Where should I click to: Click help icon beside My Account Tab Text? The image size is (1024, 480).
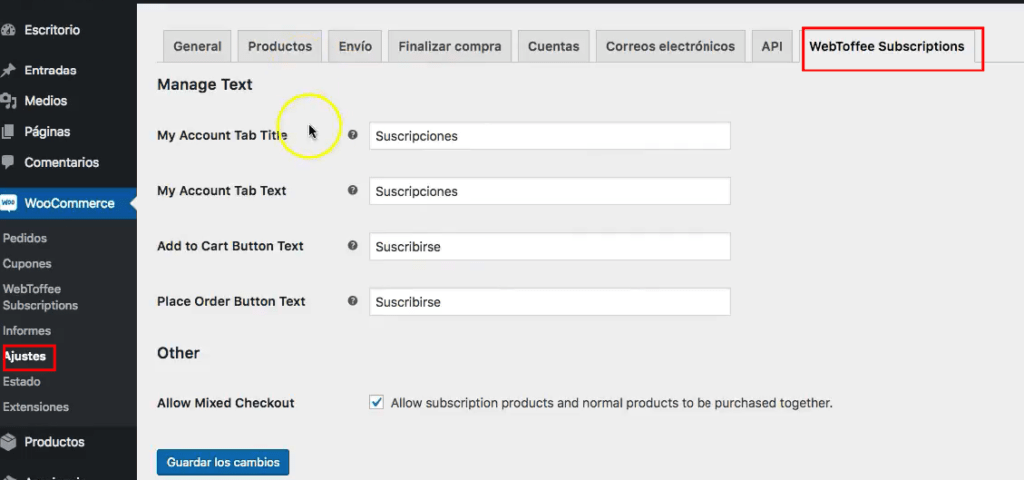[x=353, y=190]
